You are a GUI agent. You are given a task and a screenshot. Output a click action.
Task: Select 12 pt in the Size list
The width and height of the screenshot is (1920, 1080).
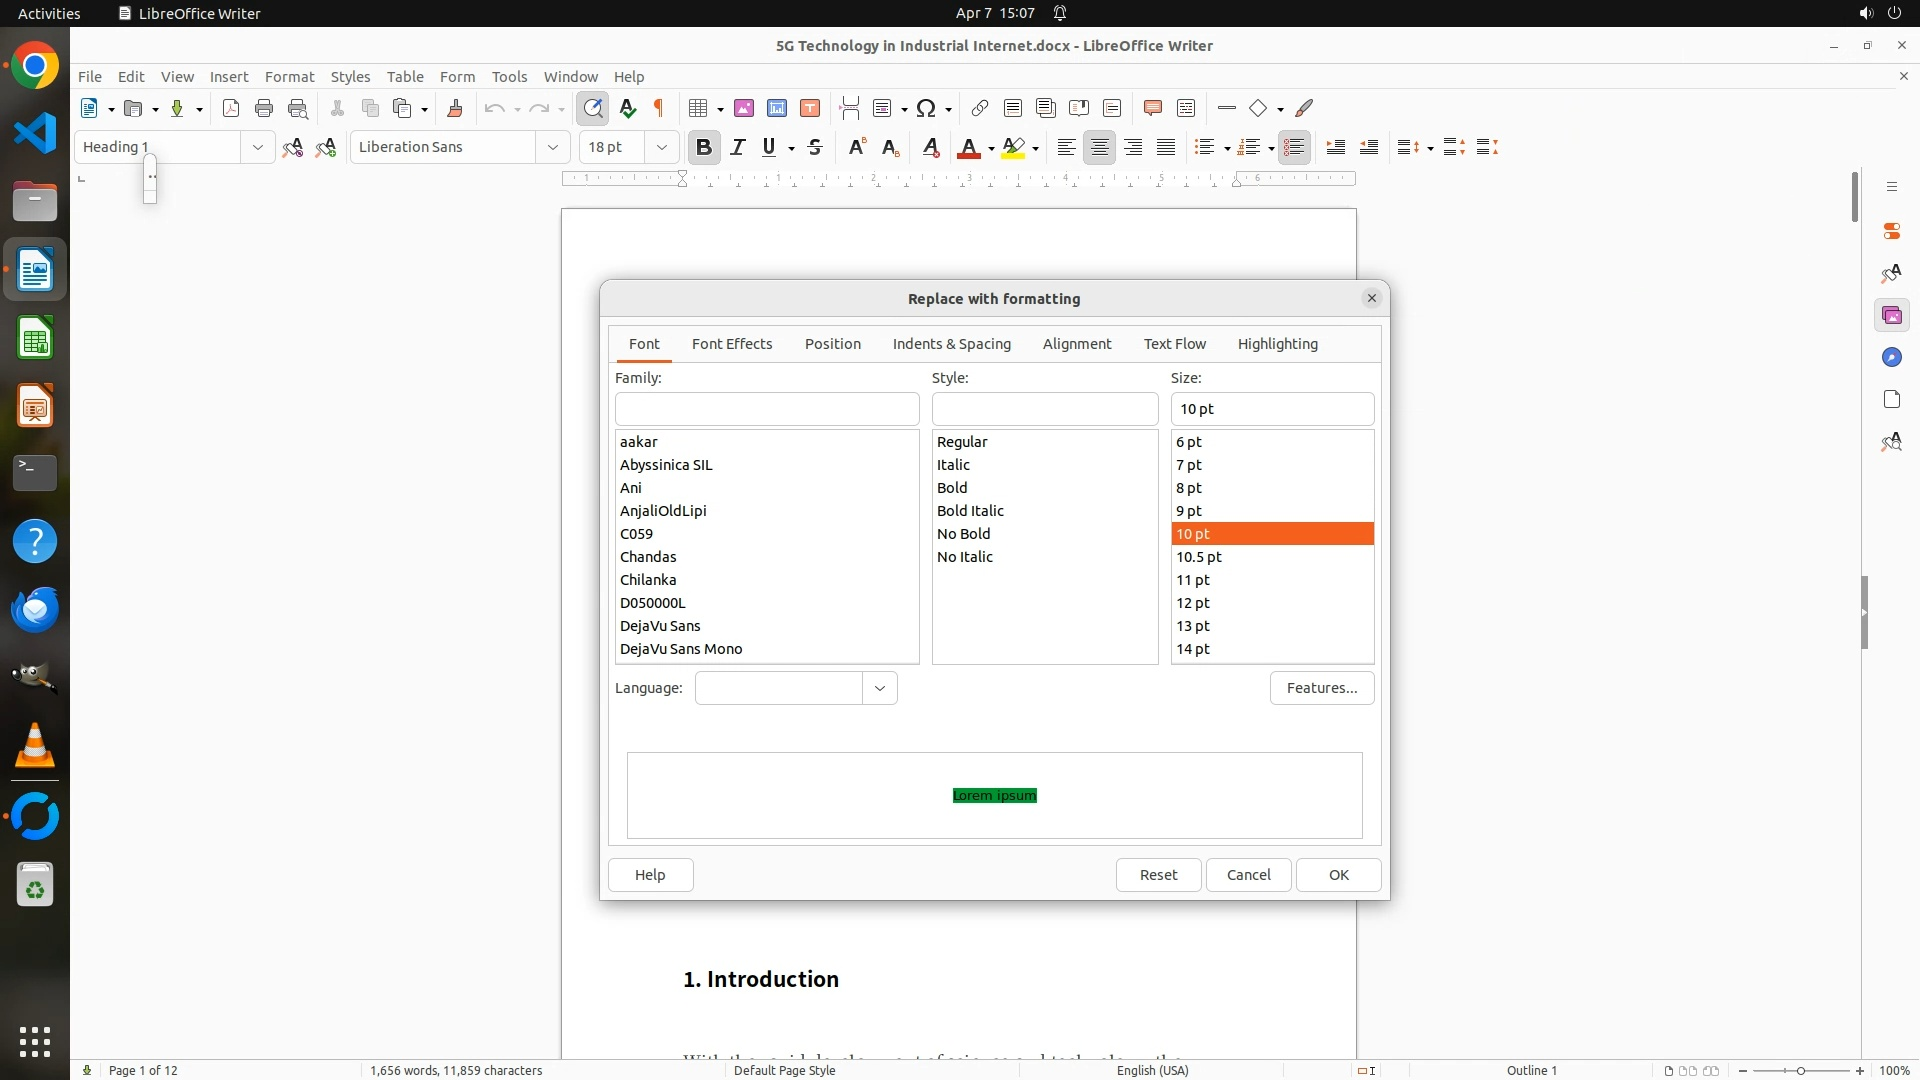point(1193,603)
